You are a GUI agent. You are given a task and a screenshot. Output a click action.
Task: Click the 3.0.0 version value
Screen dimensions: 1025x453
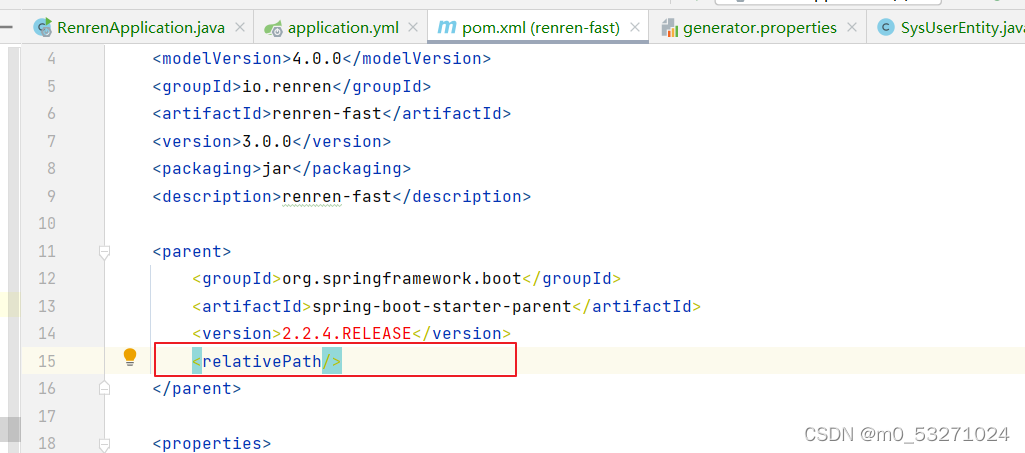tap(267, 141)
